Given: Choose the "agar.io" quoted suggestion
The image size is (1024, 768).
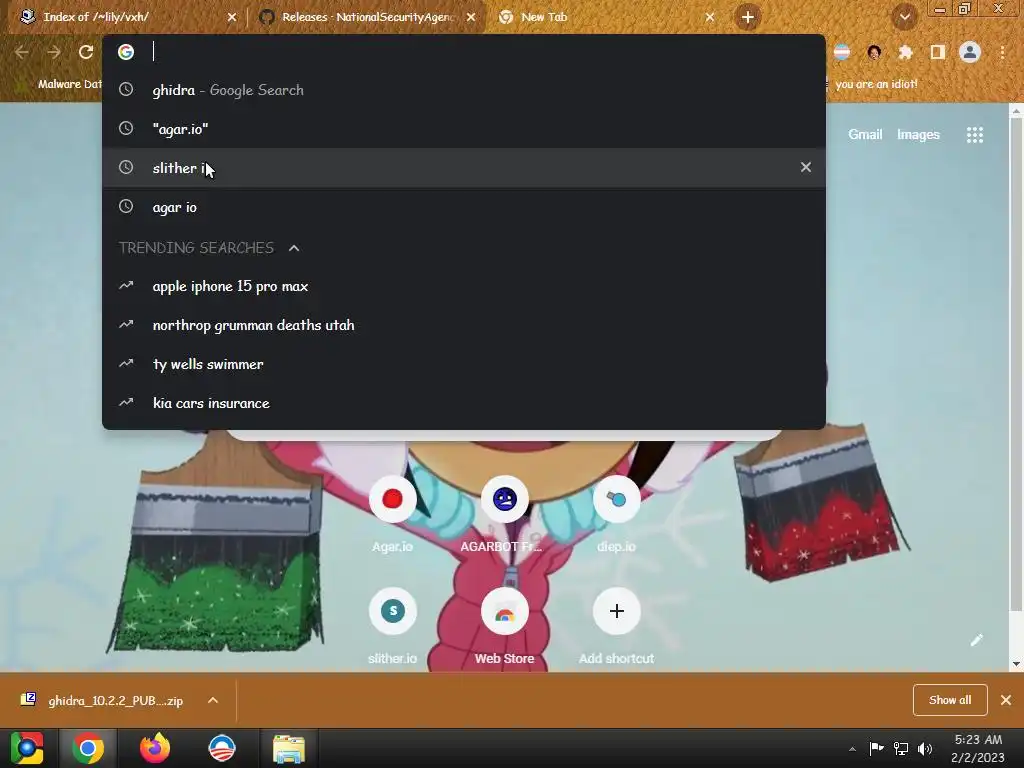Looking at the screenshot, I should point(464,129).
